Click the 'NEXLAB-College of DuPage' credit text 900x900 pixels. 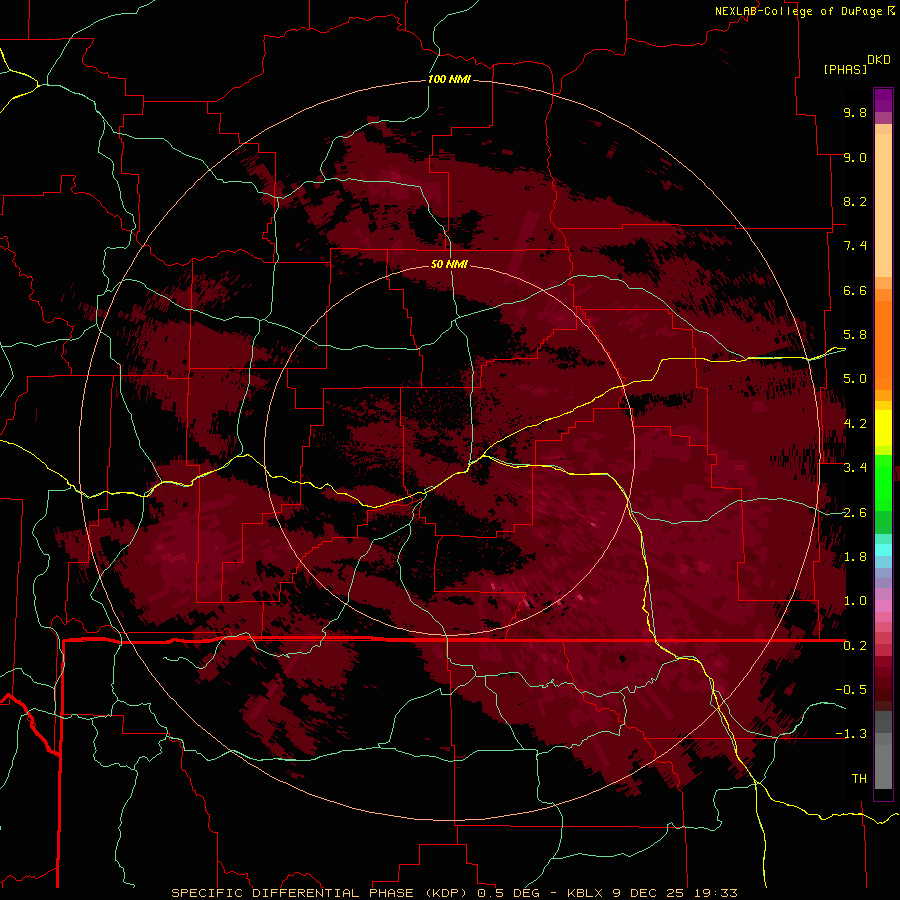click(798, 11)
